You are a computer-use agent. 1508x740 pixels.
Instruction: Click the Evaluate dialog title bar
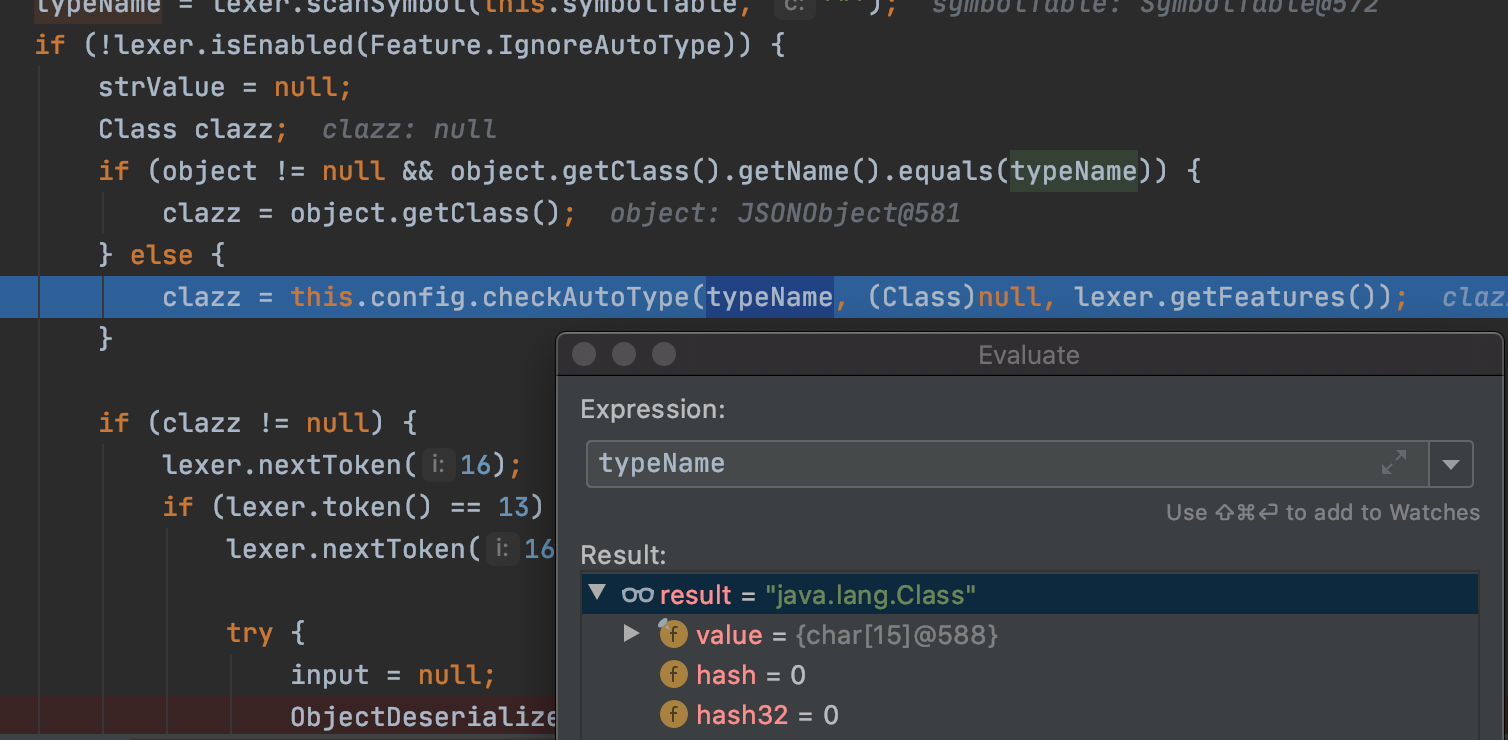[x=1029, y=355]
